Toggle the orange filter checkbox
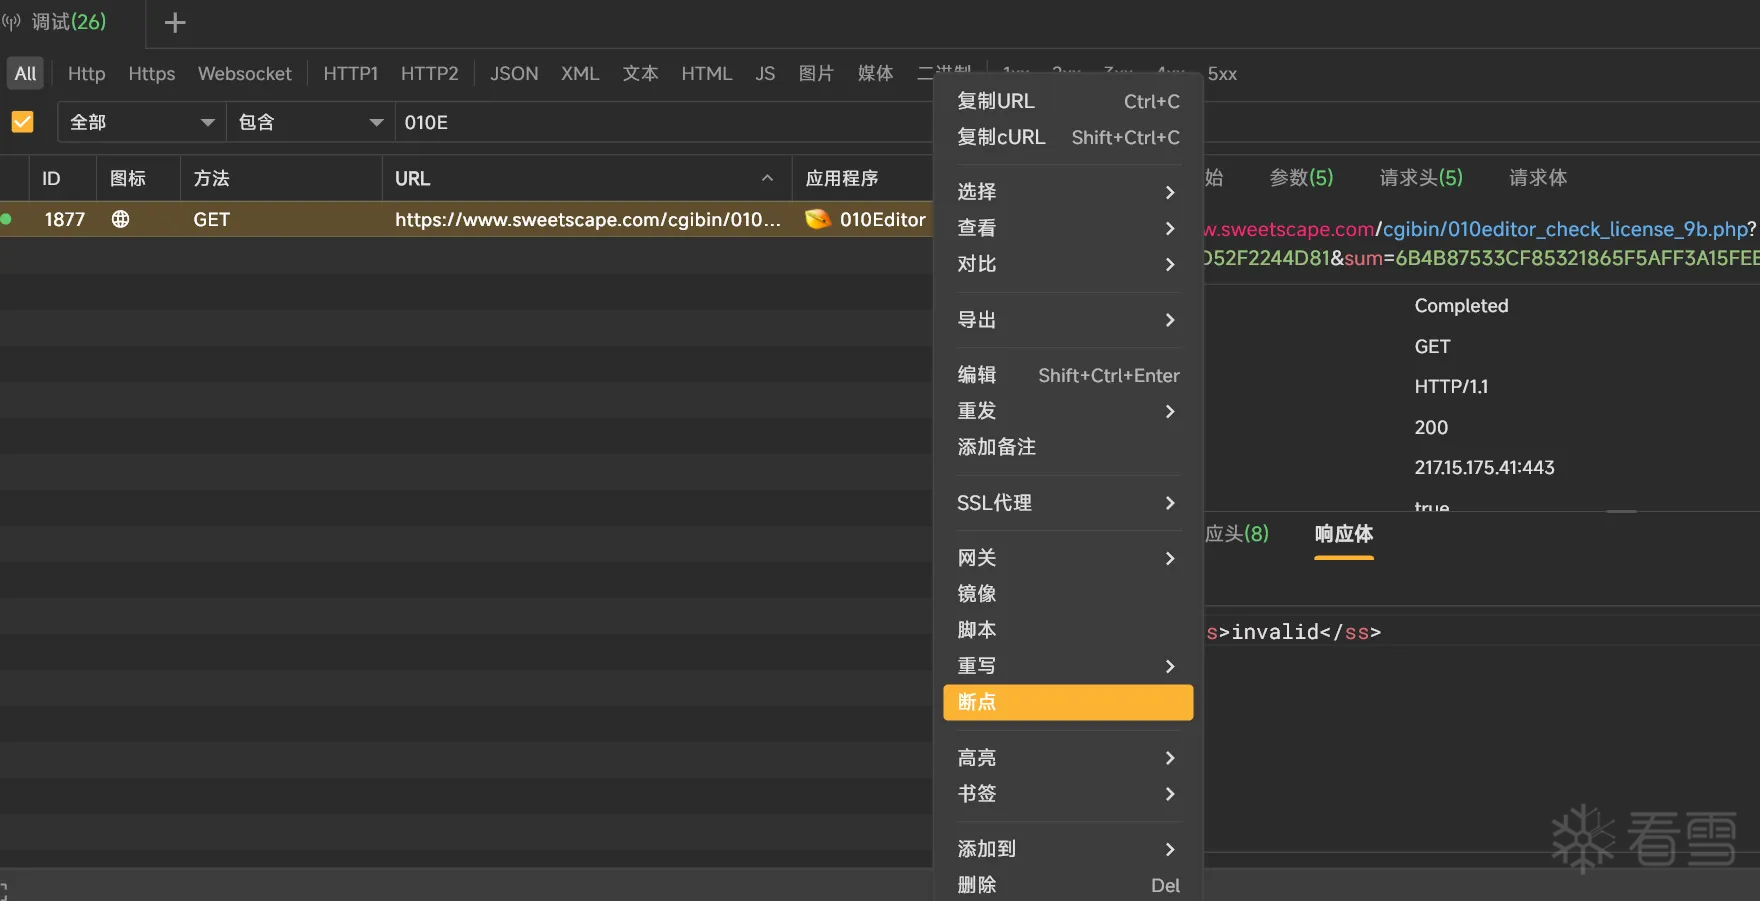Viewport: 1760px width, 901px height. pos(22,122)
